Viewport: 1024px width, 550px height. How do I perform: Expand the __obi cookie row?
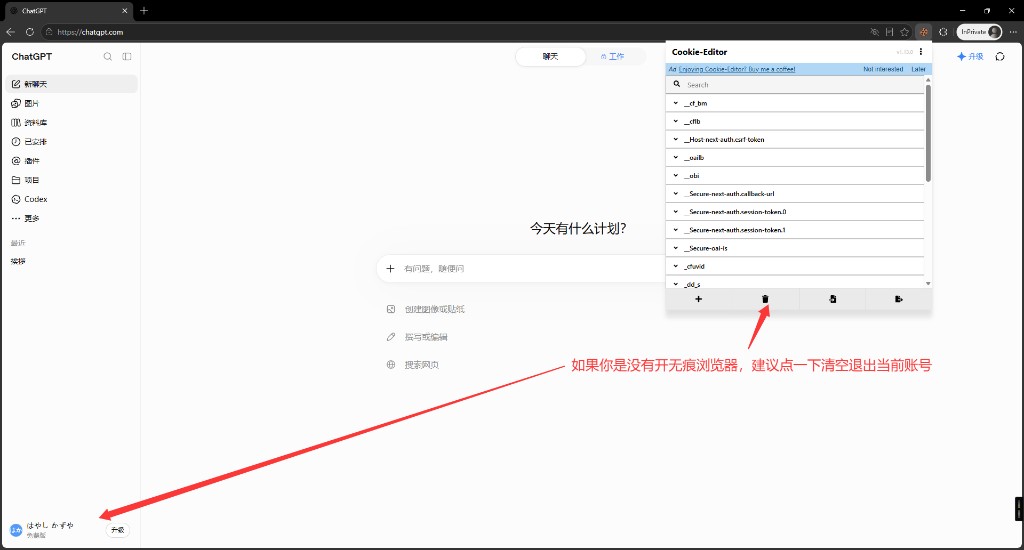click(x=795, y=176)
